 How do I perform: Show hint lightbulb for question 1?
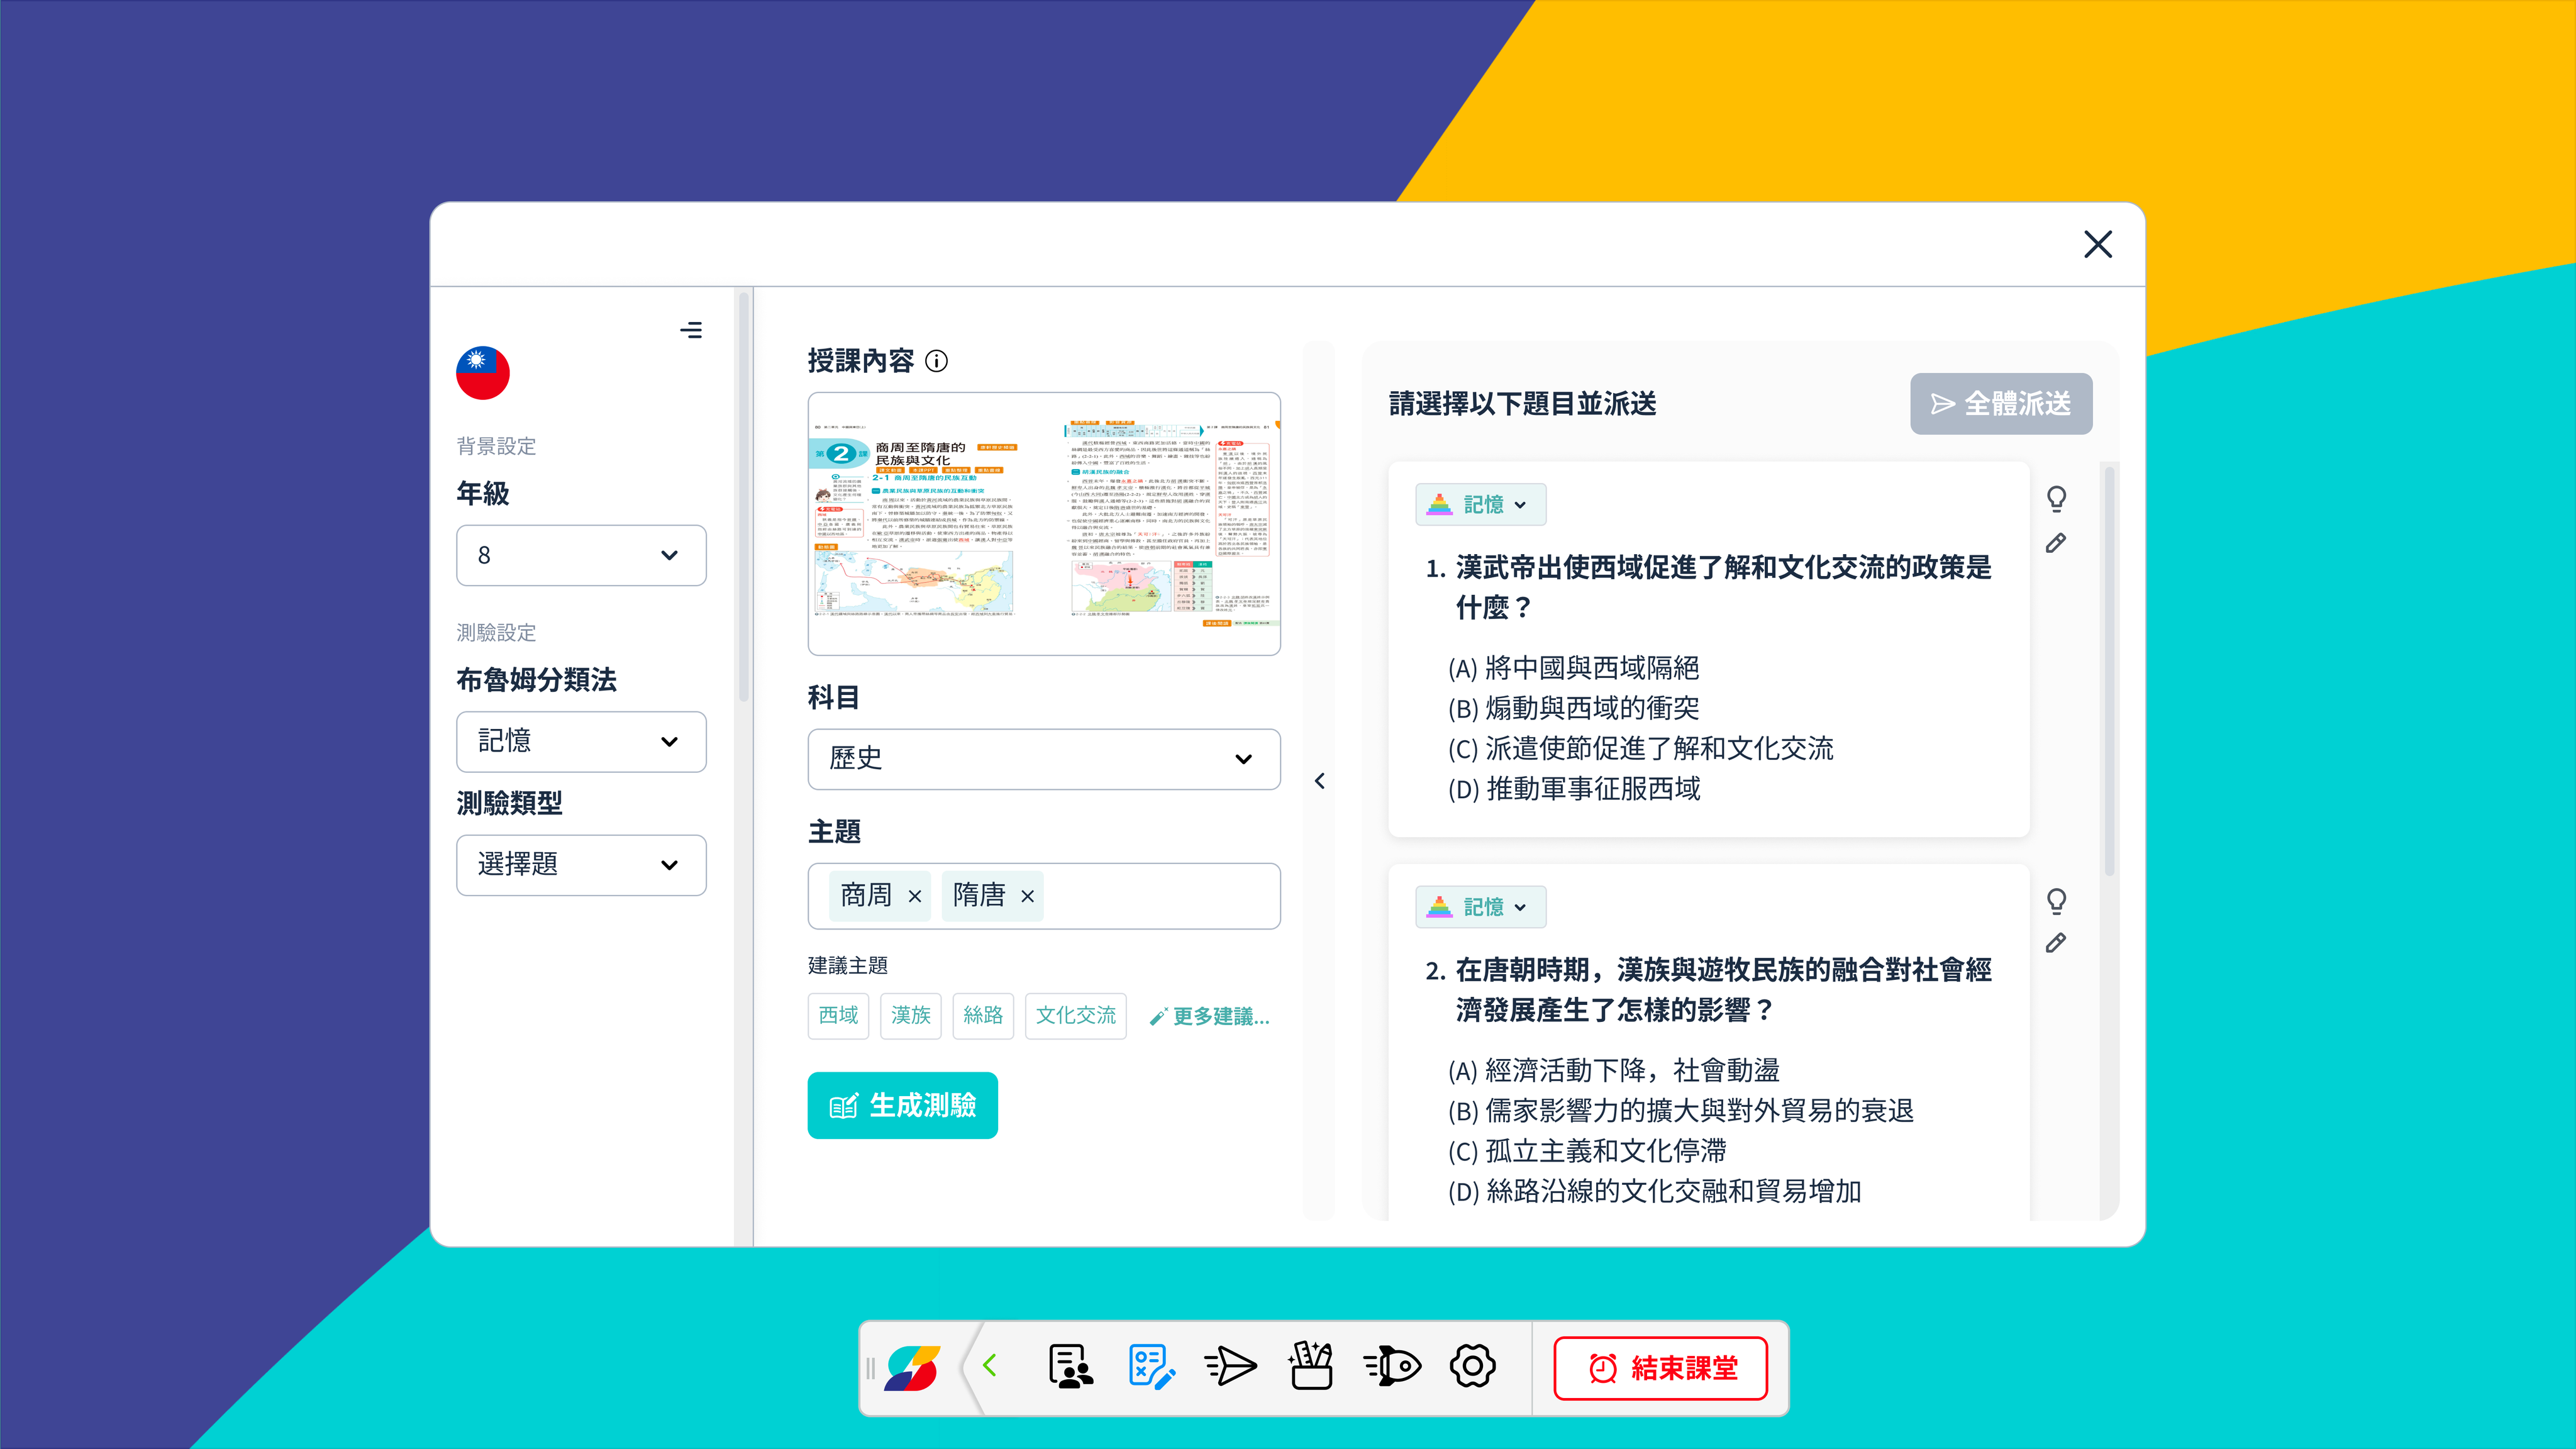click(x=2056, y=499)
